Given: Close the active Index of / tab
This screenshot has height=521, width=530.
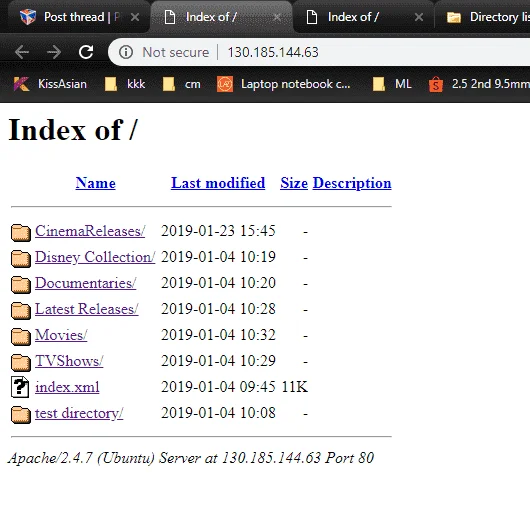Looking at the screenshot, I should (277, 17).
